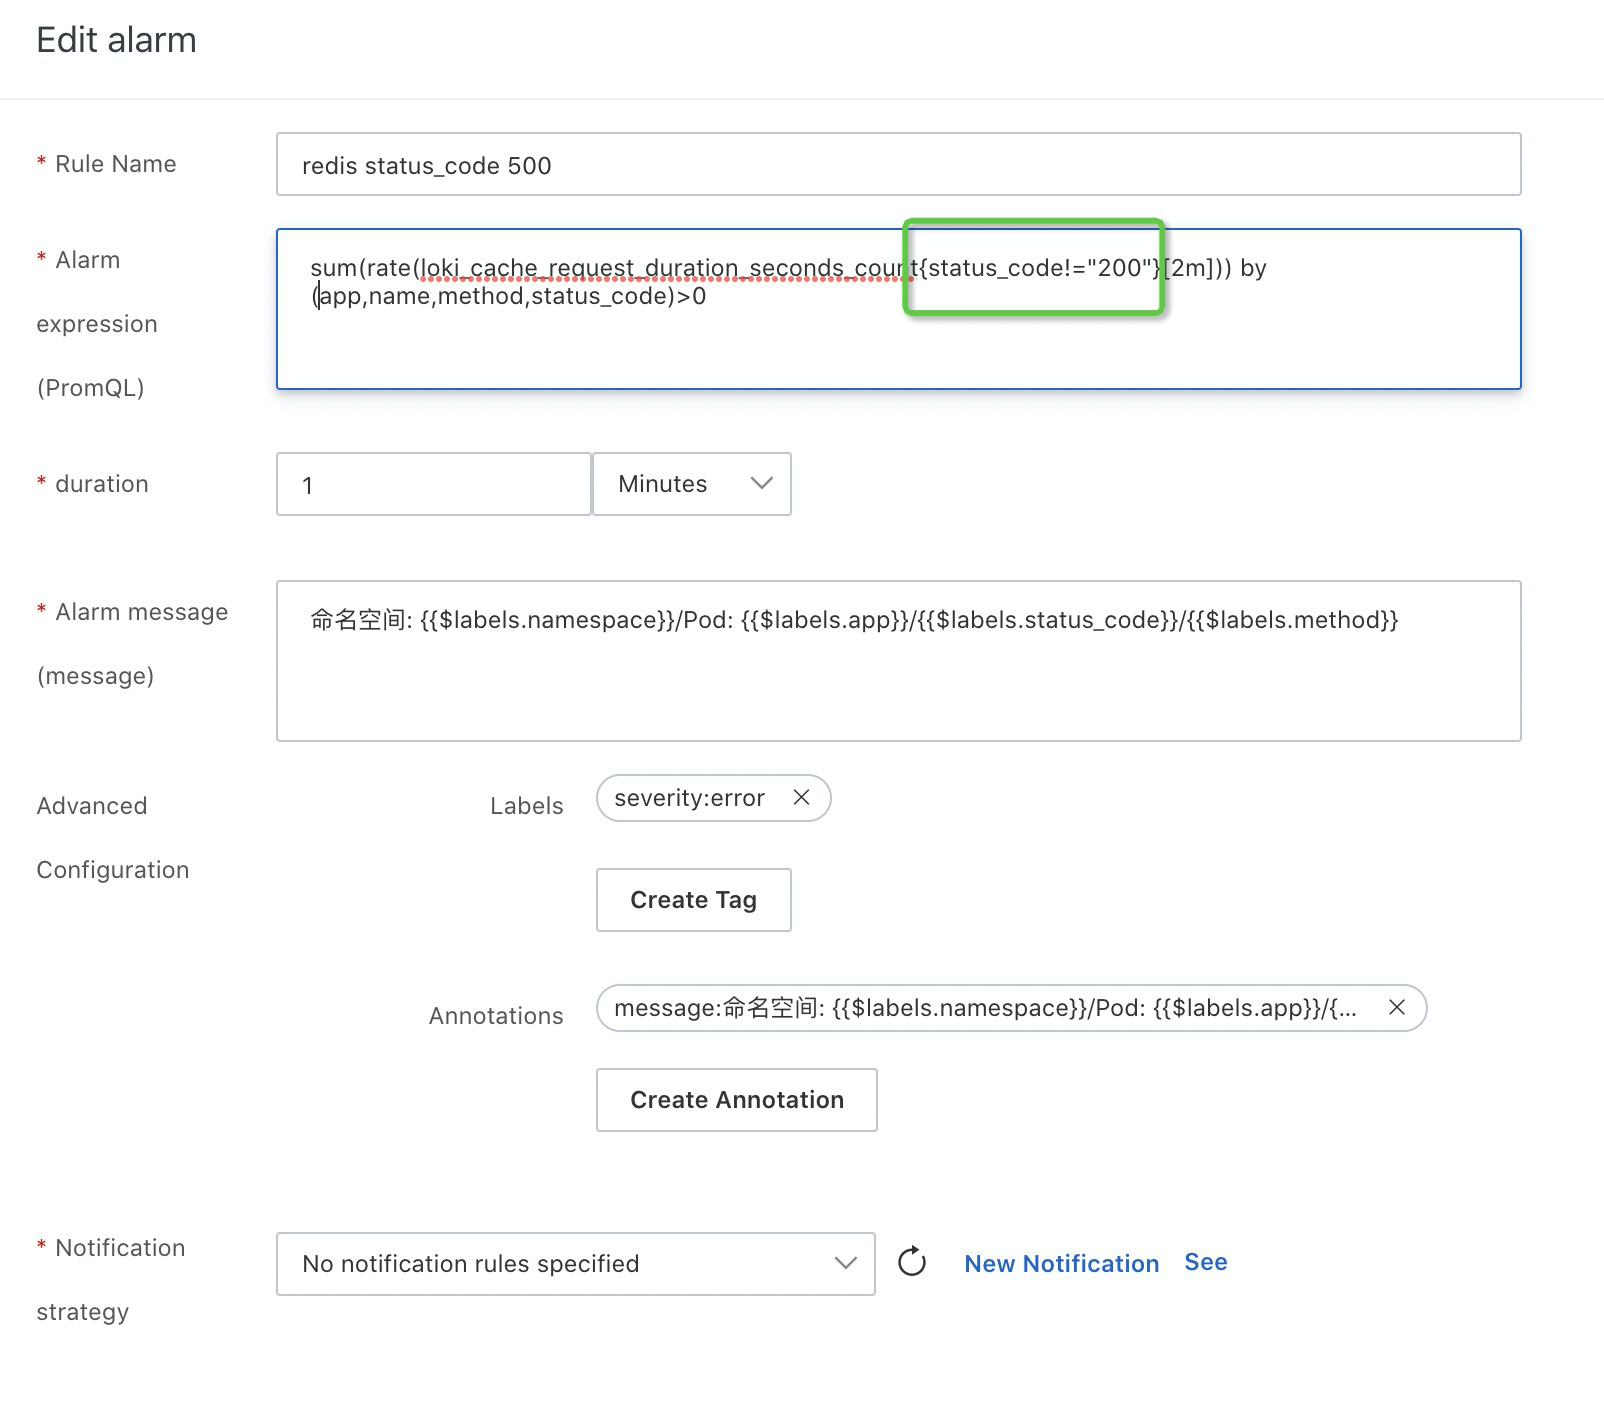The image size is (1604, 1412).
Task: Open New Notification link
Action: tap(1061, 1263)
